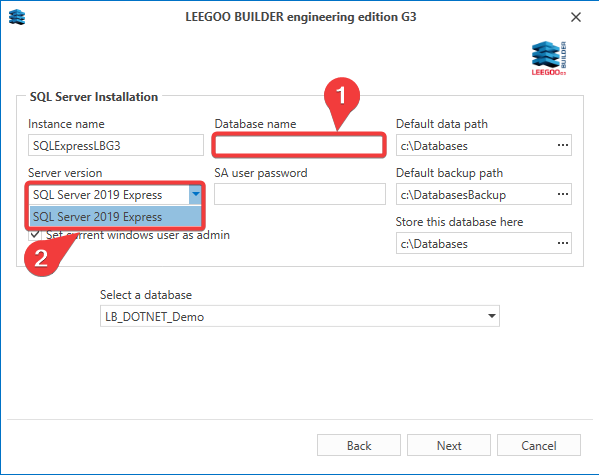This screenshot has width=599, height=475.
Task: Browse for Default backup path folder
Action: click(x=563, y=194)
